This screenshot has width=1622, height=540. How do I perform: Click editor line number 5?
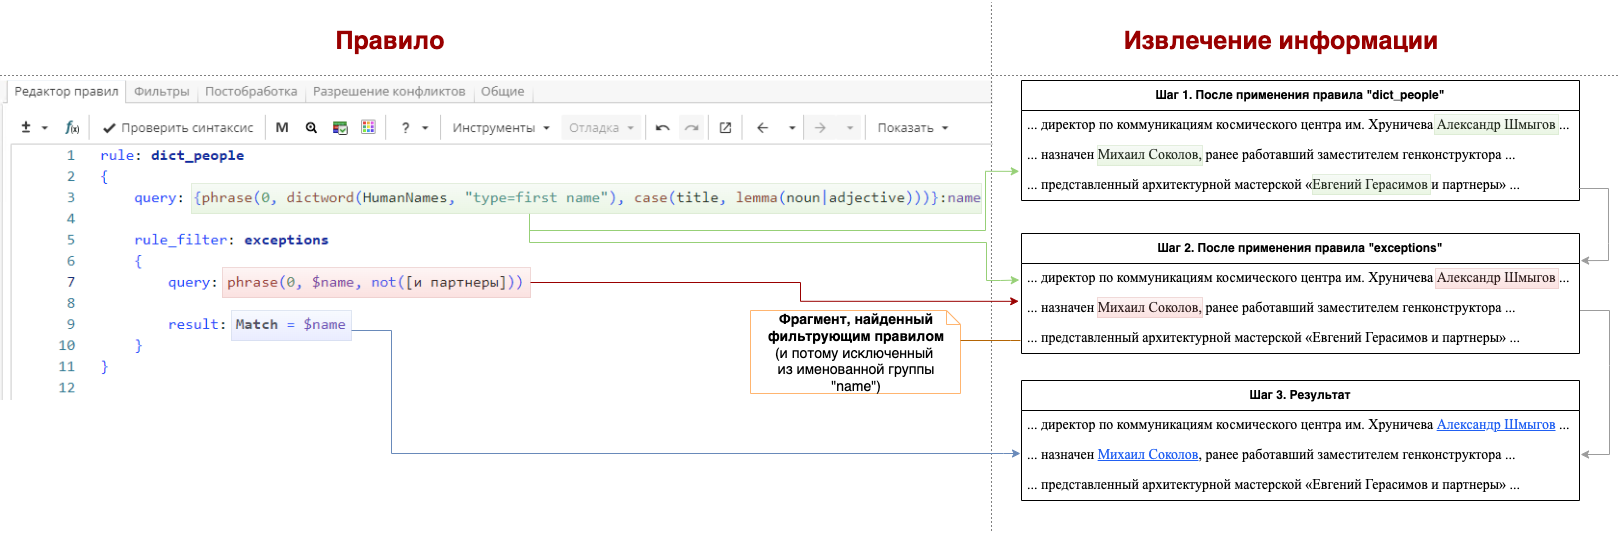(71, 240)
